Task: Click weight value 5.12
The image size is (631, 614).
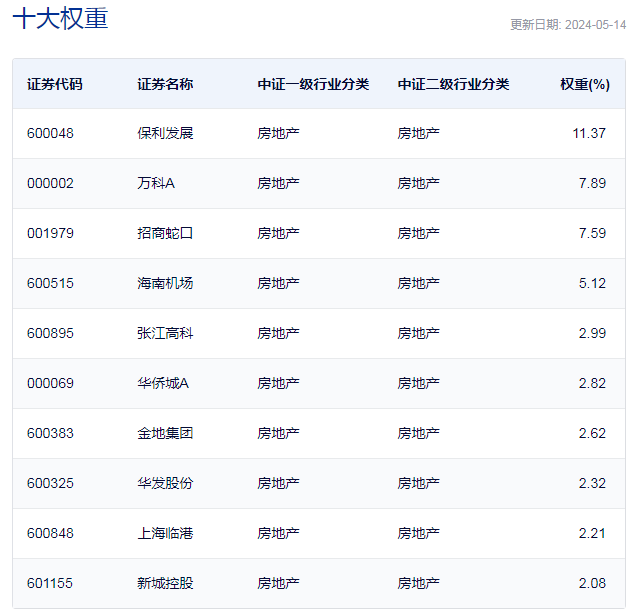Action: coord(592,283)
